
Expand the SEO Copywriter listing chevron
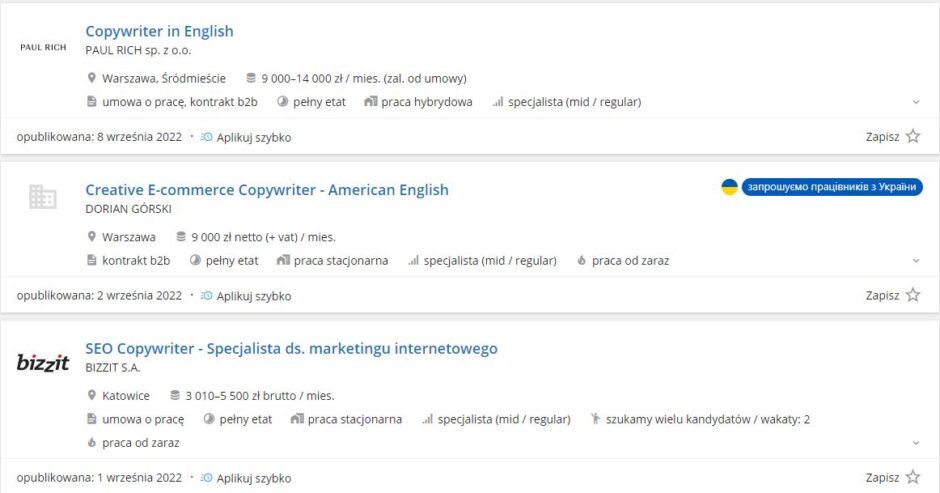tap(915, 443)
